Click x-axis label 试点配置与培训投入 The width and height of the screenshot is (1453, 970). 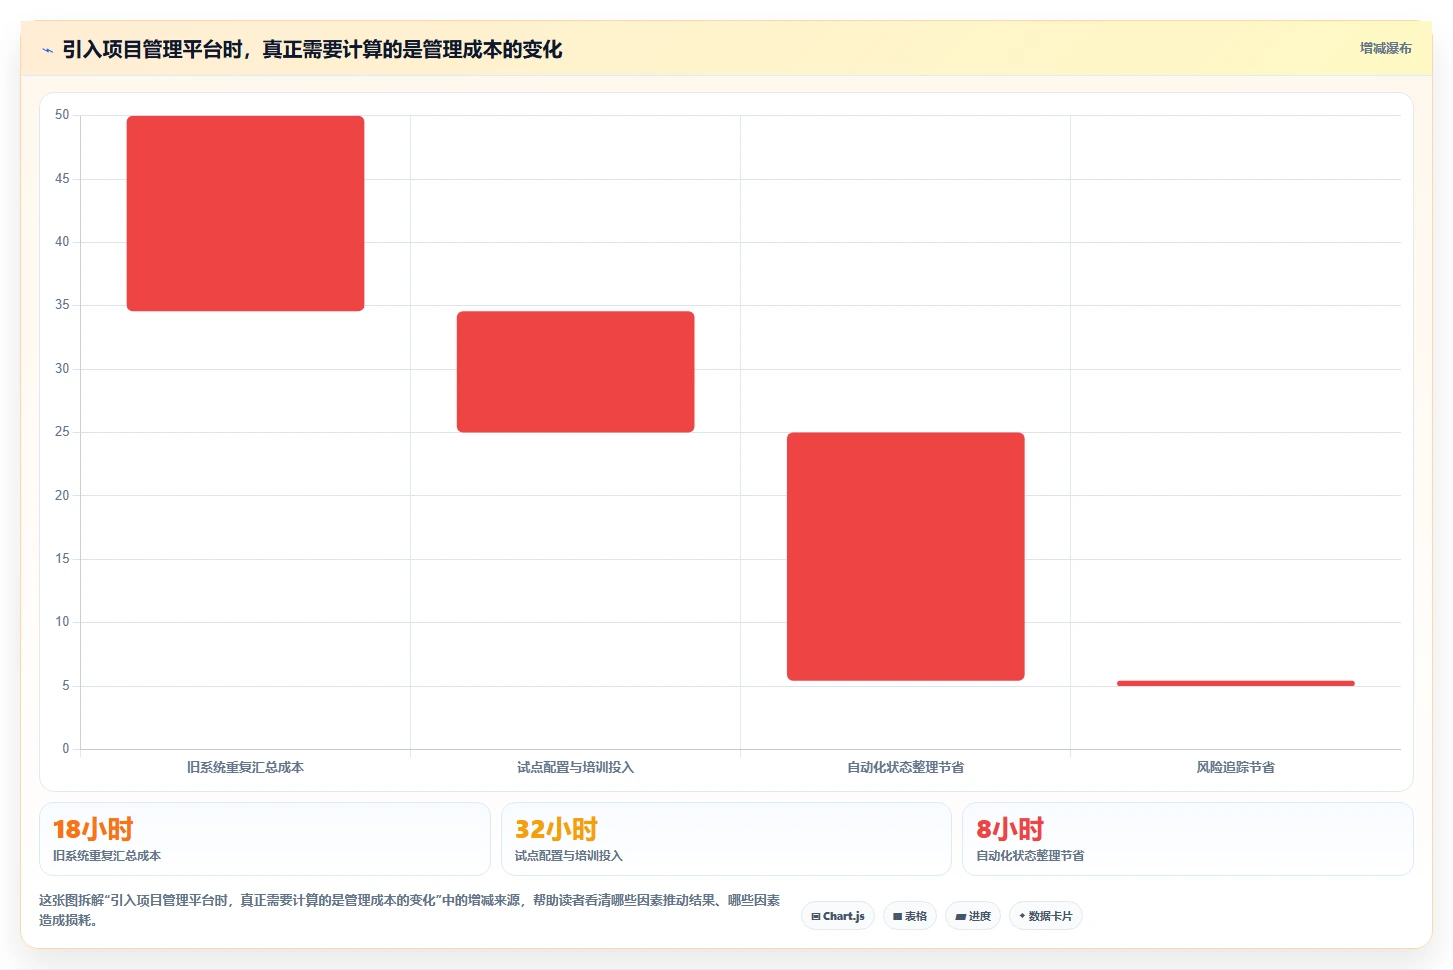[575, 767]
